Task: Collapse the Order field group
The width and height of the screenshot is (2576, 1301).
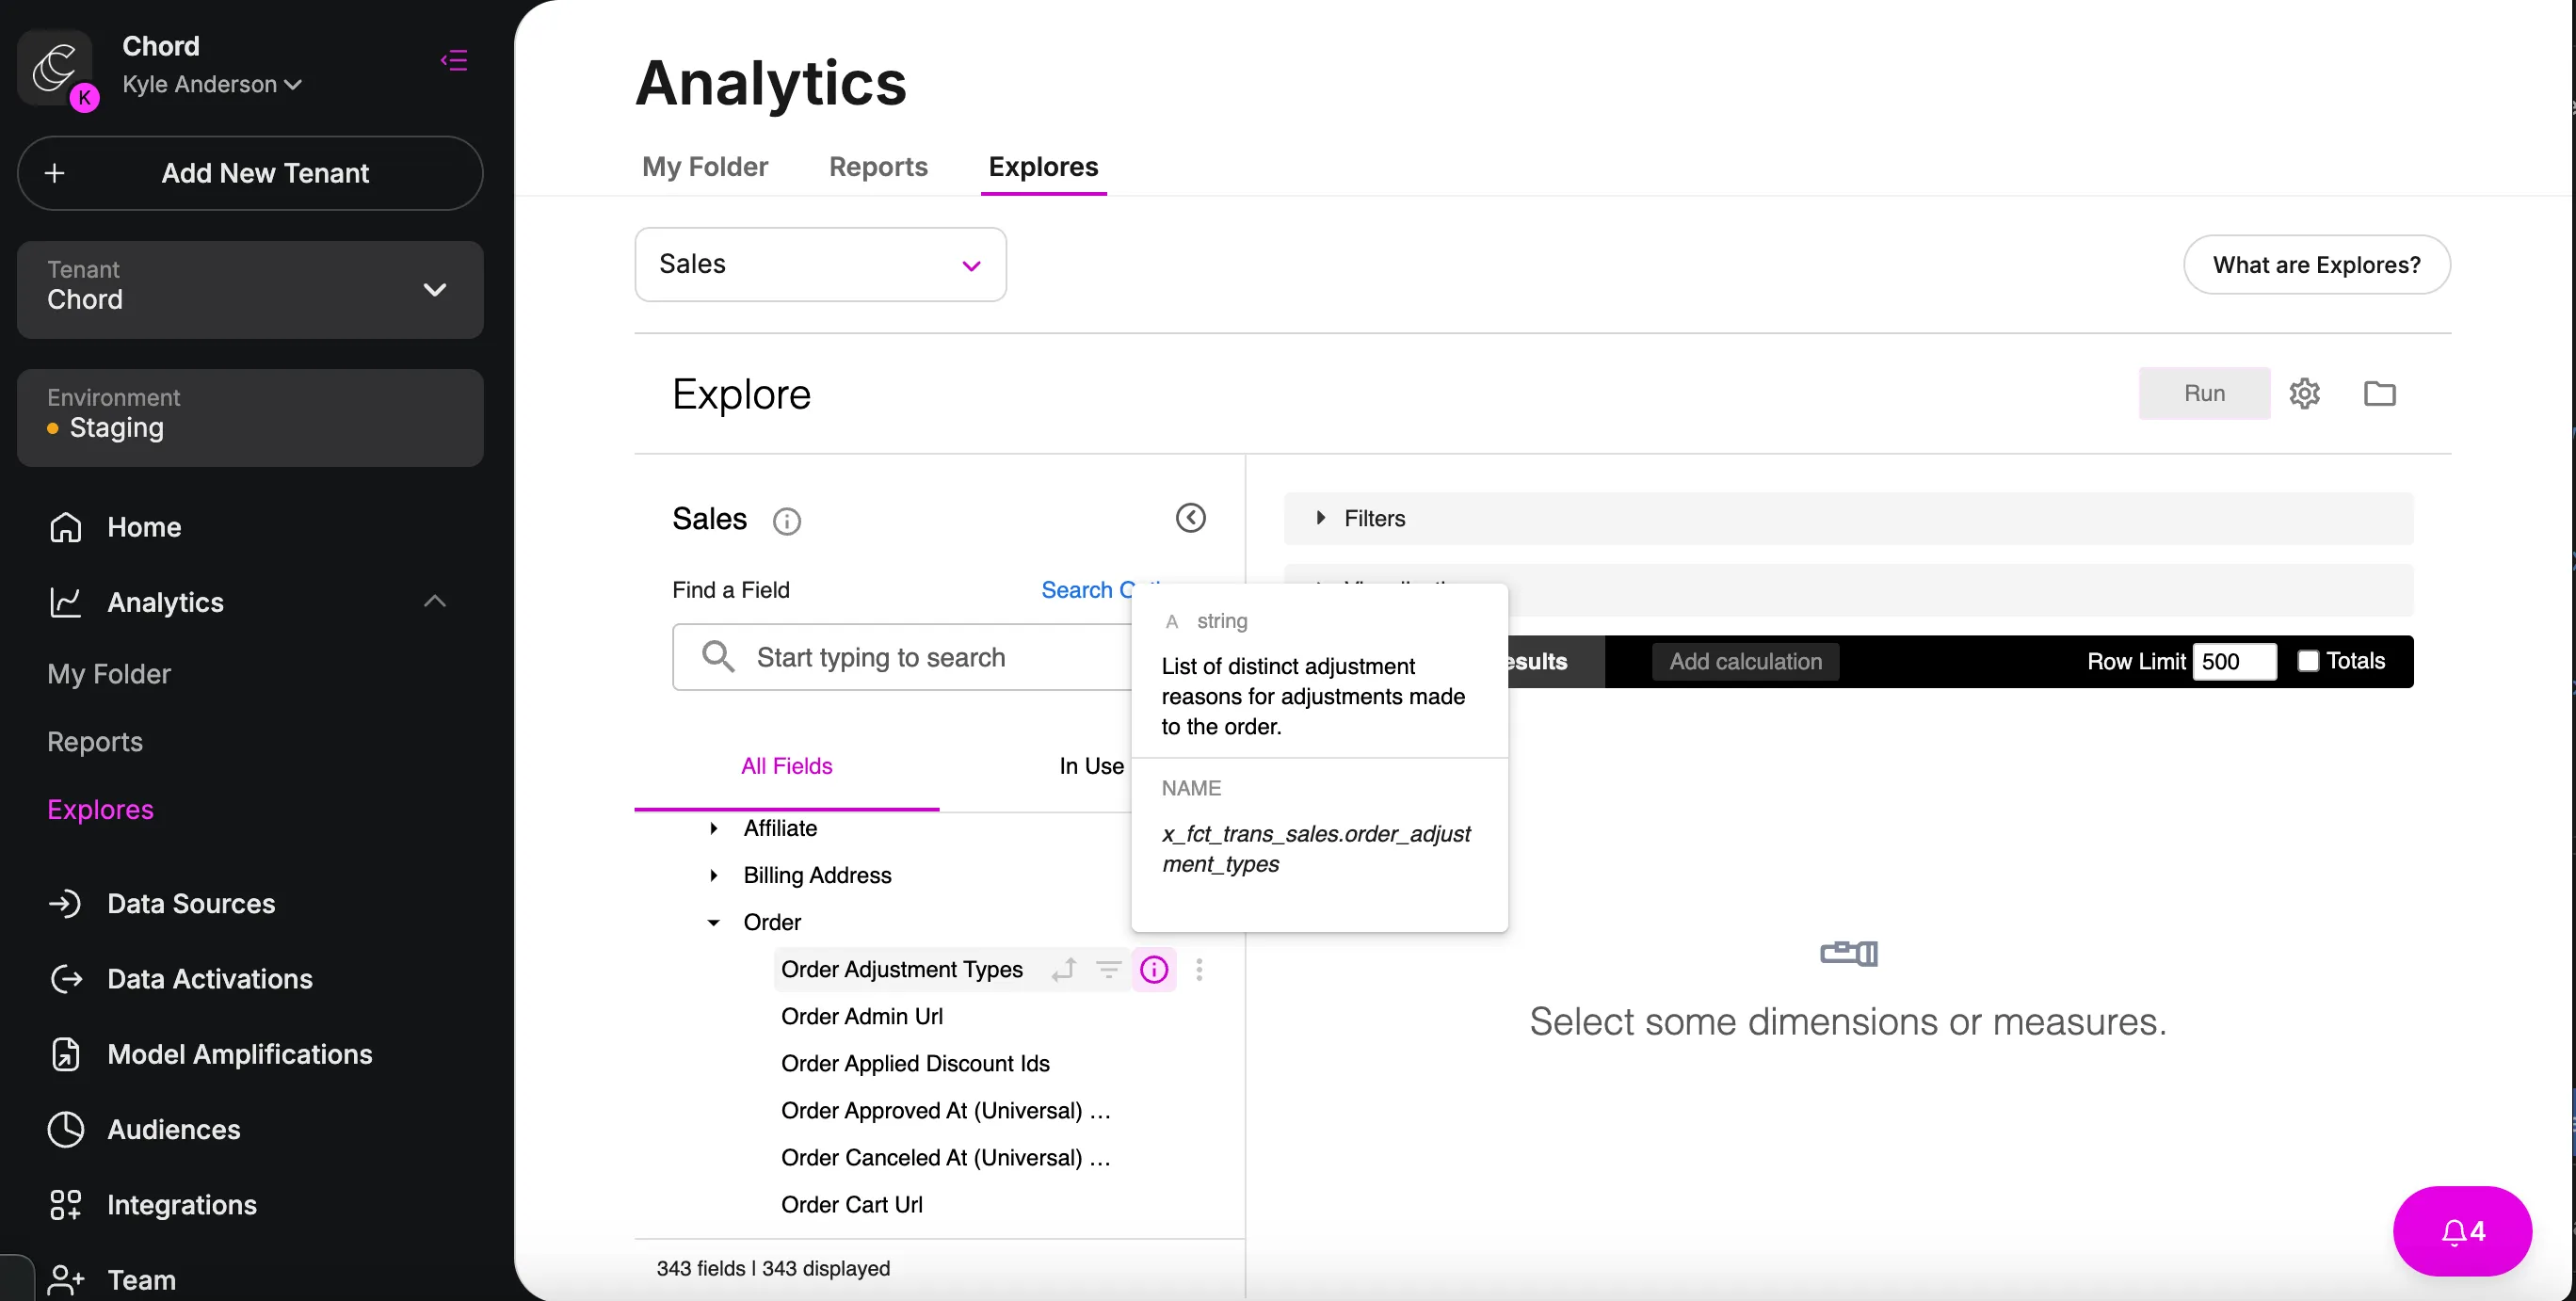Action: pyautogui.click(x=713, y=922)
